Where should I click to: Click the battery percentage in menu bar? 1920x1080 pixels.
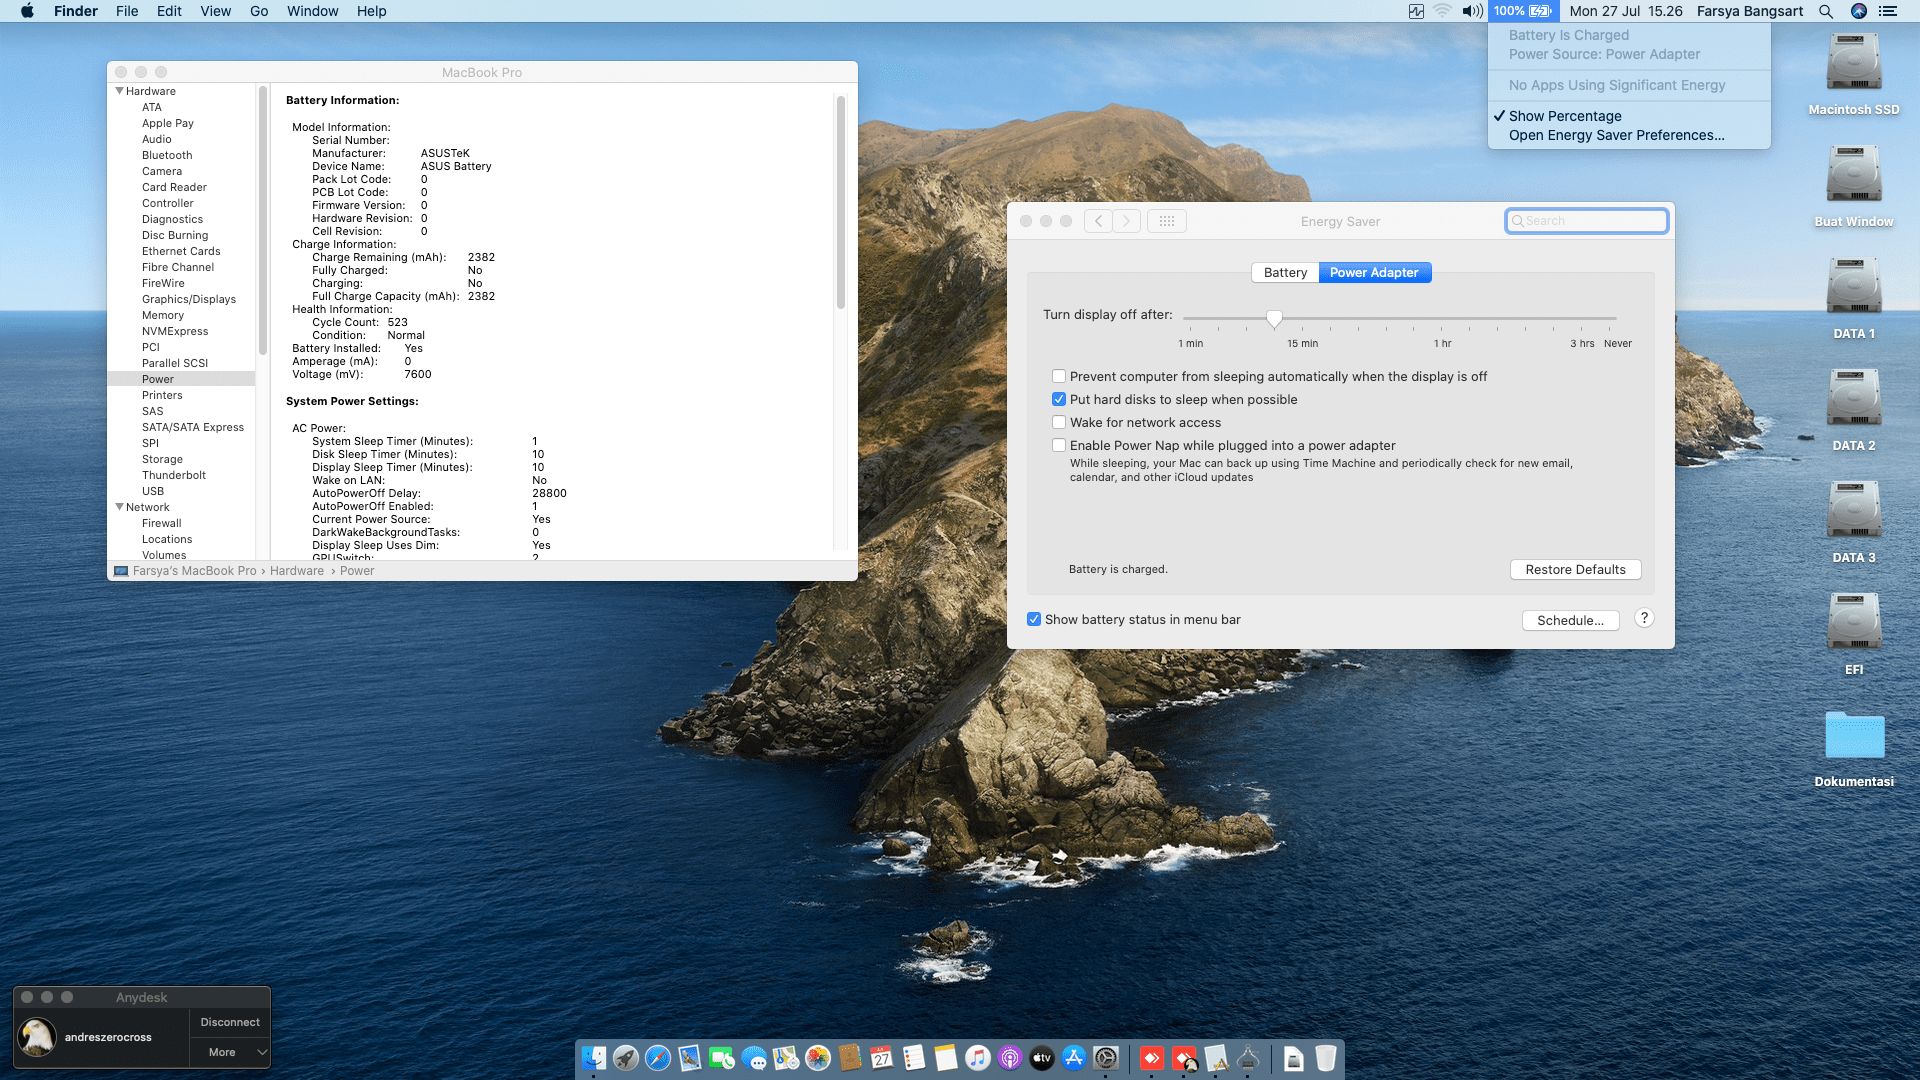[1521, 11]
